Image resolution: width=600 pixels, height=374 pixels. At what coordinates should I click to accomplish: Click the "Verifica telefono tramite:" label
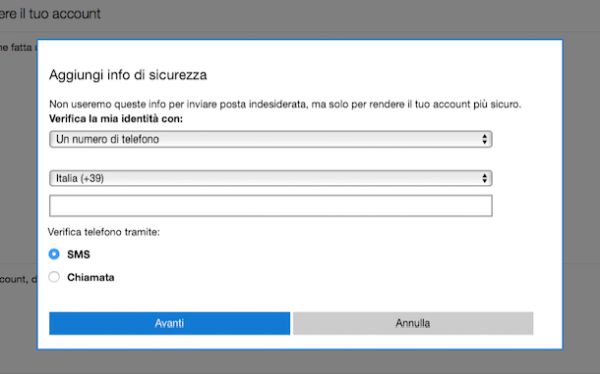(x=104, y=232)
